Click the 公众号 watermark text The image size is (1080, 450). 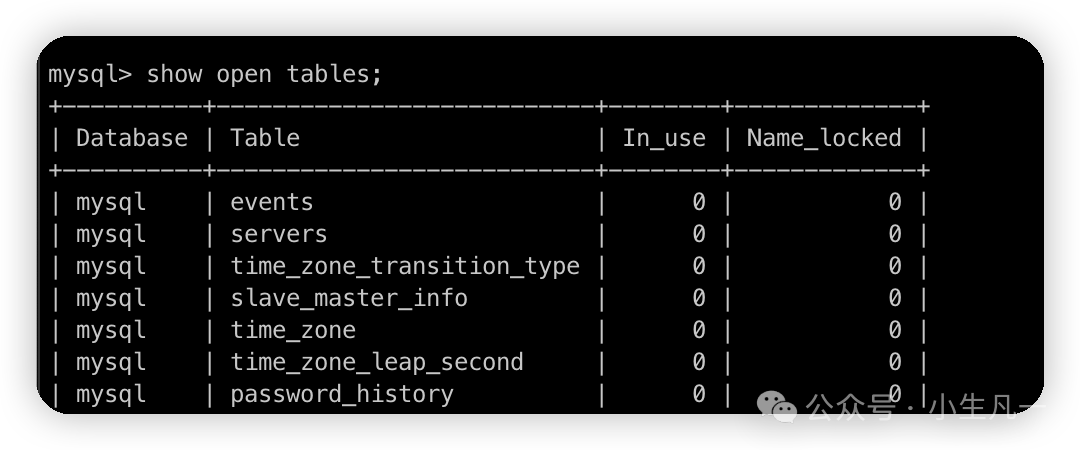[x=851, y=407]
